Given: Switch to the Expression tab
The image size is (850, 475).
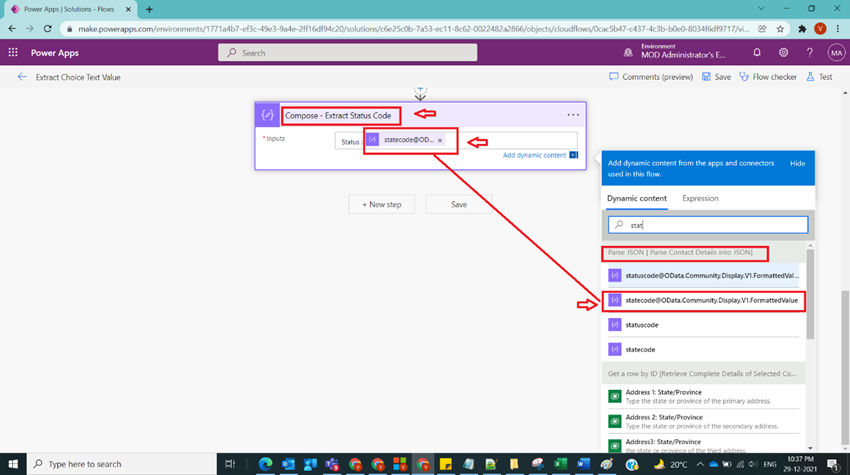Looking at the screenshot, I should pos(700,198).
